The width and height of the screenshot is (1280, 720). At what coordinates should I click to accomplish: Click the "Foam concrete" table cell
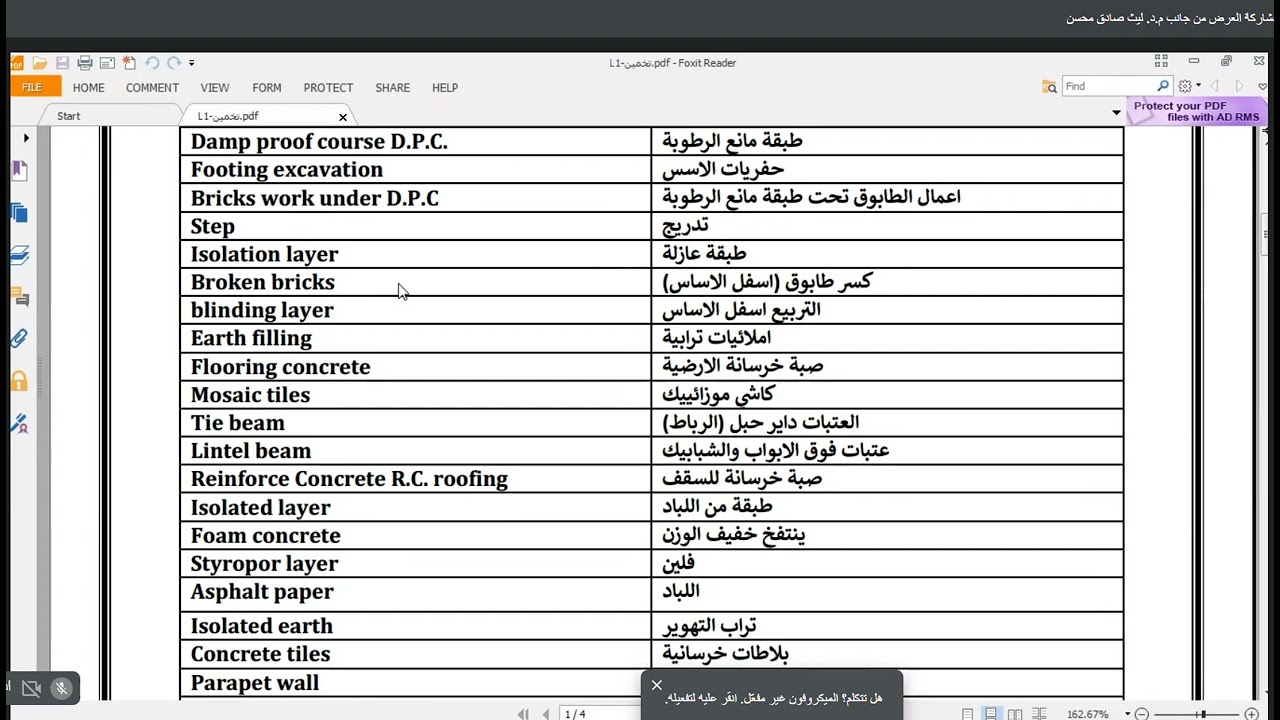pos(416,535)
